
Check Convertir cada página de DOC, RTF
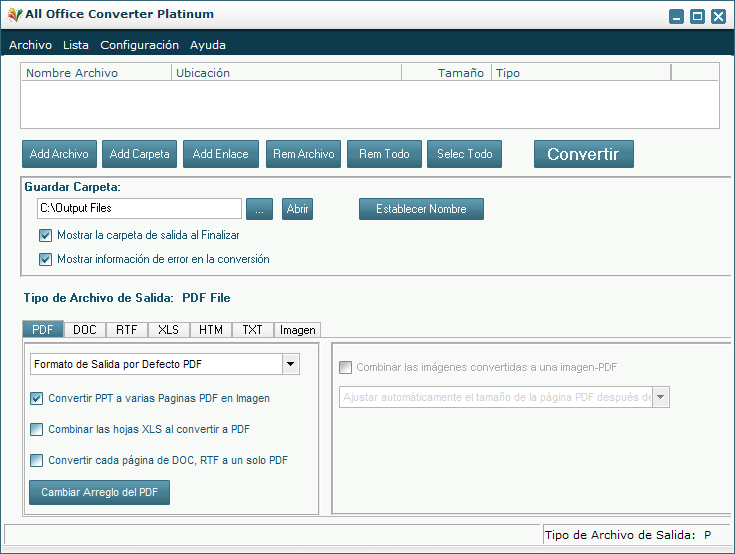pos(37,461)
